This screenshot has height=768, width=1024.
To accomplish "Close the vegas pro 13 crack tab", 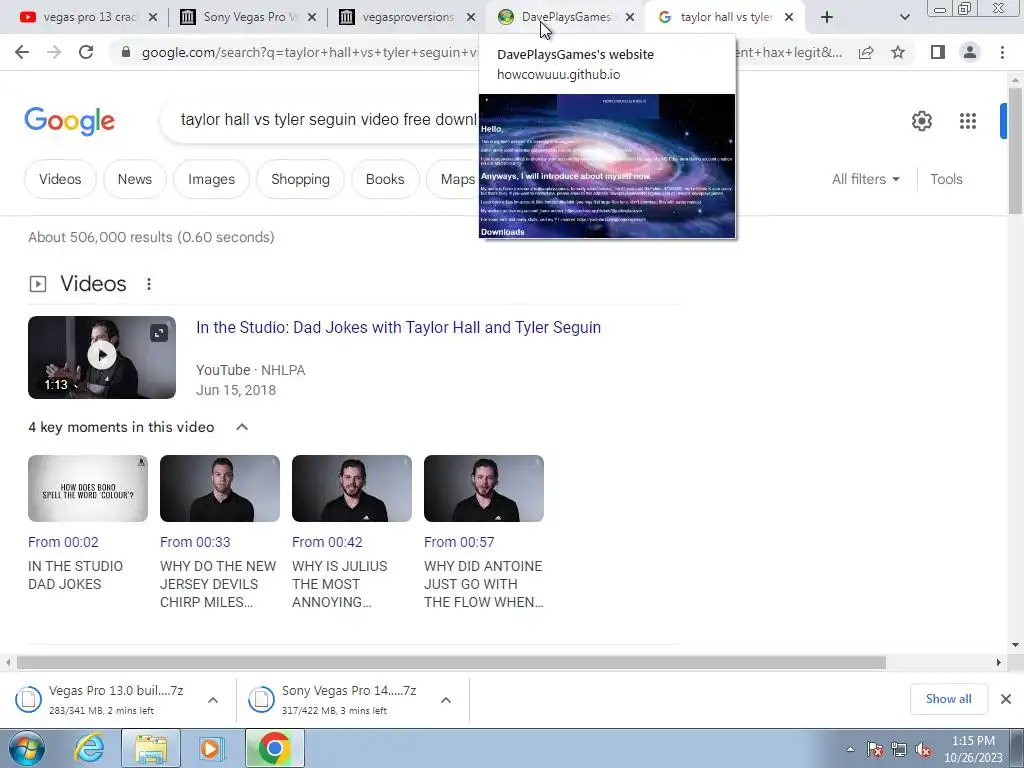I will click(x=153, y=17).
